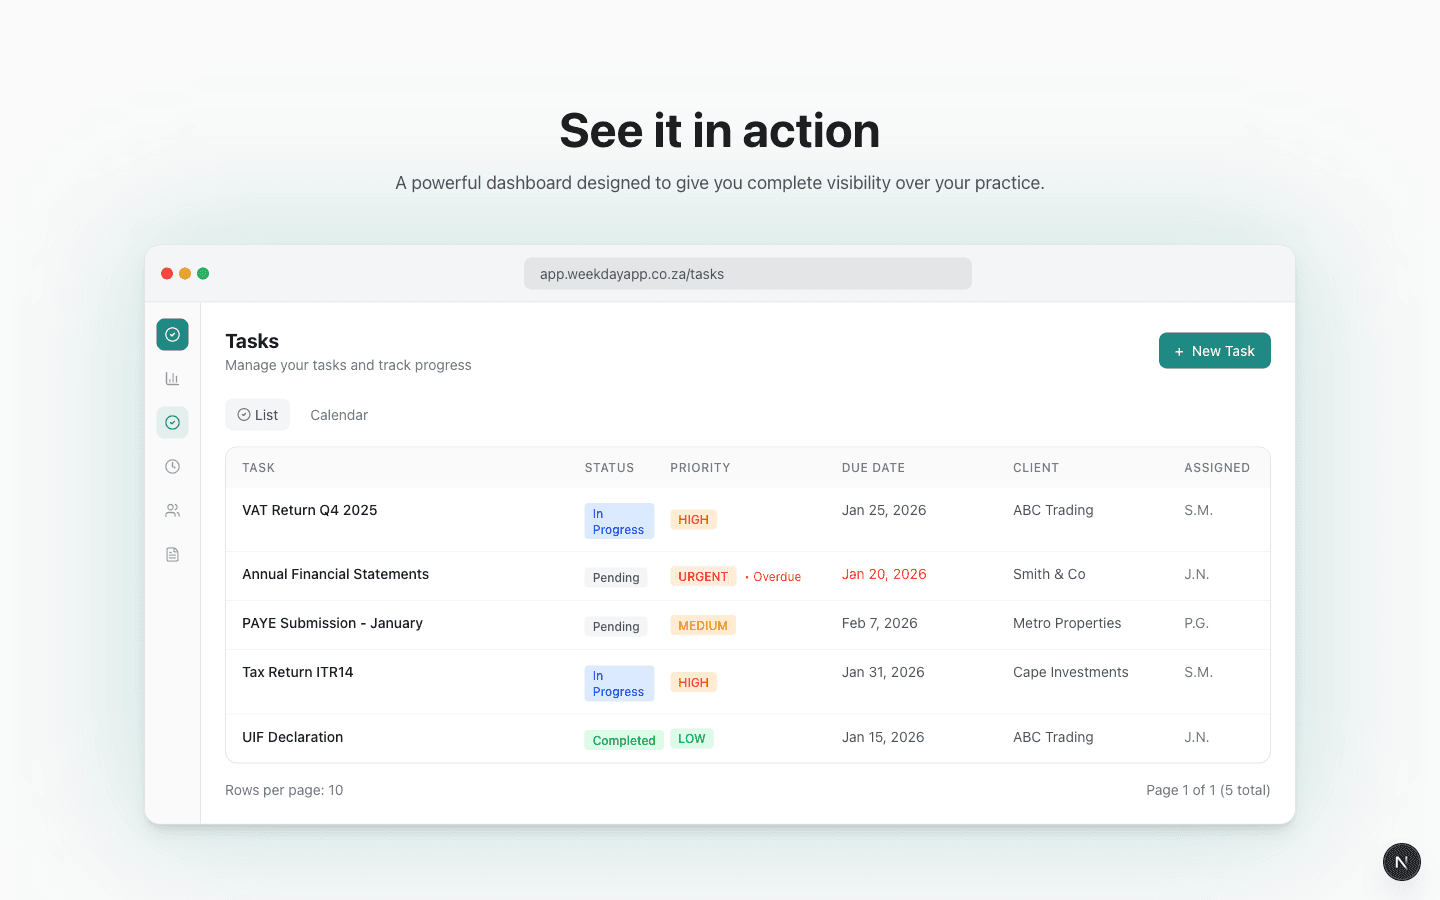Click the plus icon on New Task button
This screenshot has height=900, width=1440.
[x=1181, y=350]
